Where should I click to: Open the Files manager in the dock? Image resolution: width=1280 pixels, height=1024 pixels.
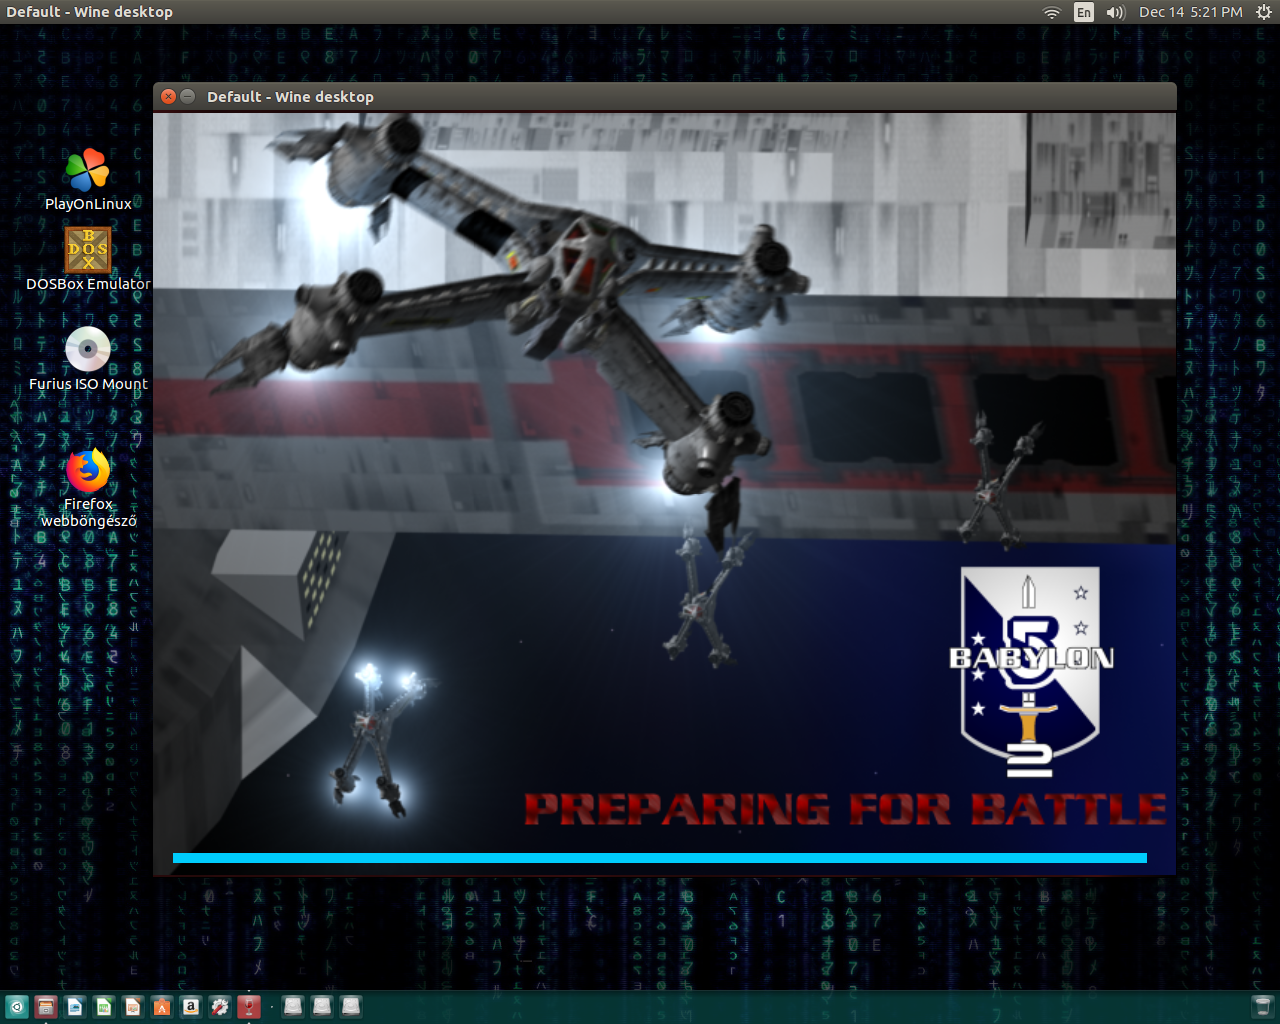45,1006
